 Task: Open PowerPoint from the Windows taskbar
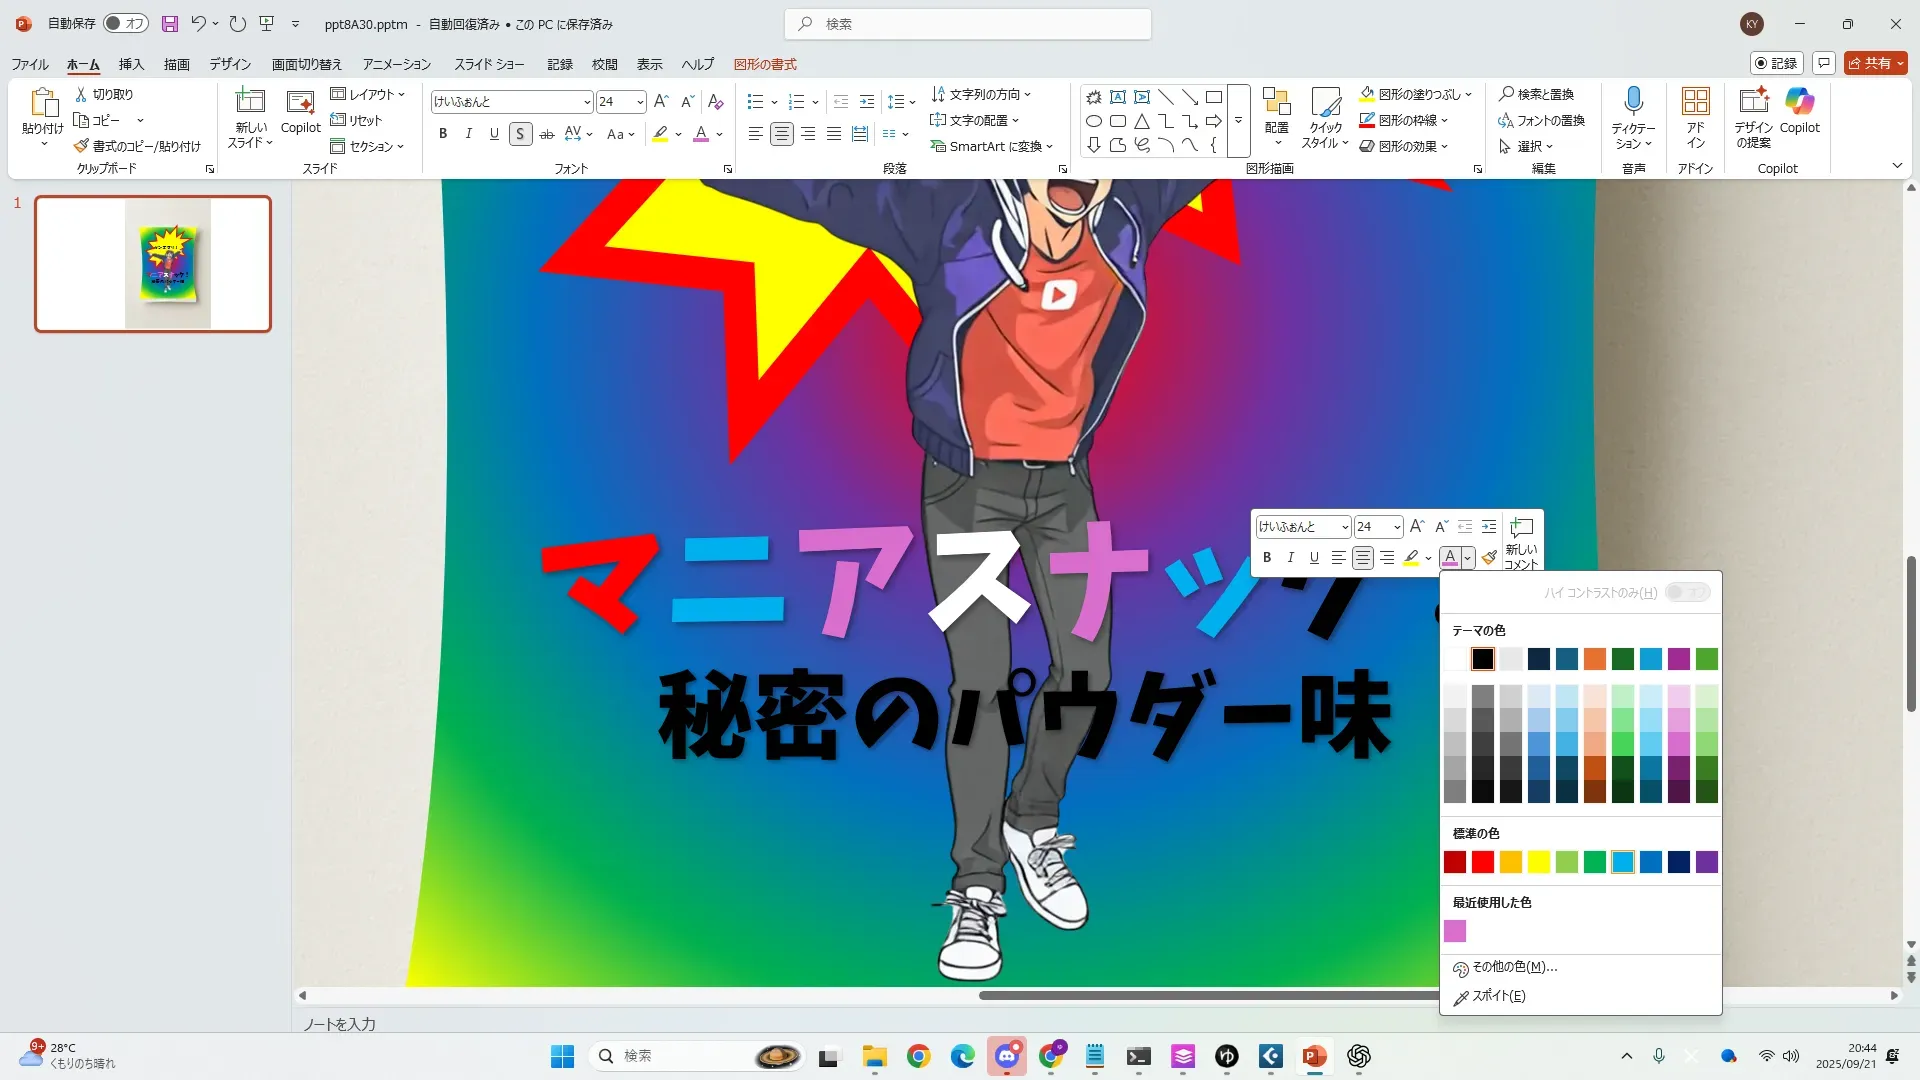click(1314, 1056)
